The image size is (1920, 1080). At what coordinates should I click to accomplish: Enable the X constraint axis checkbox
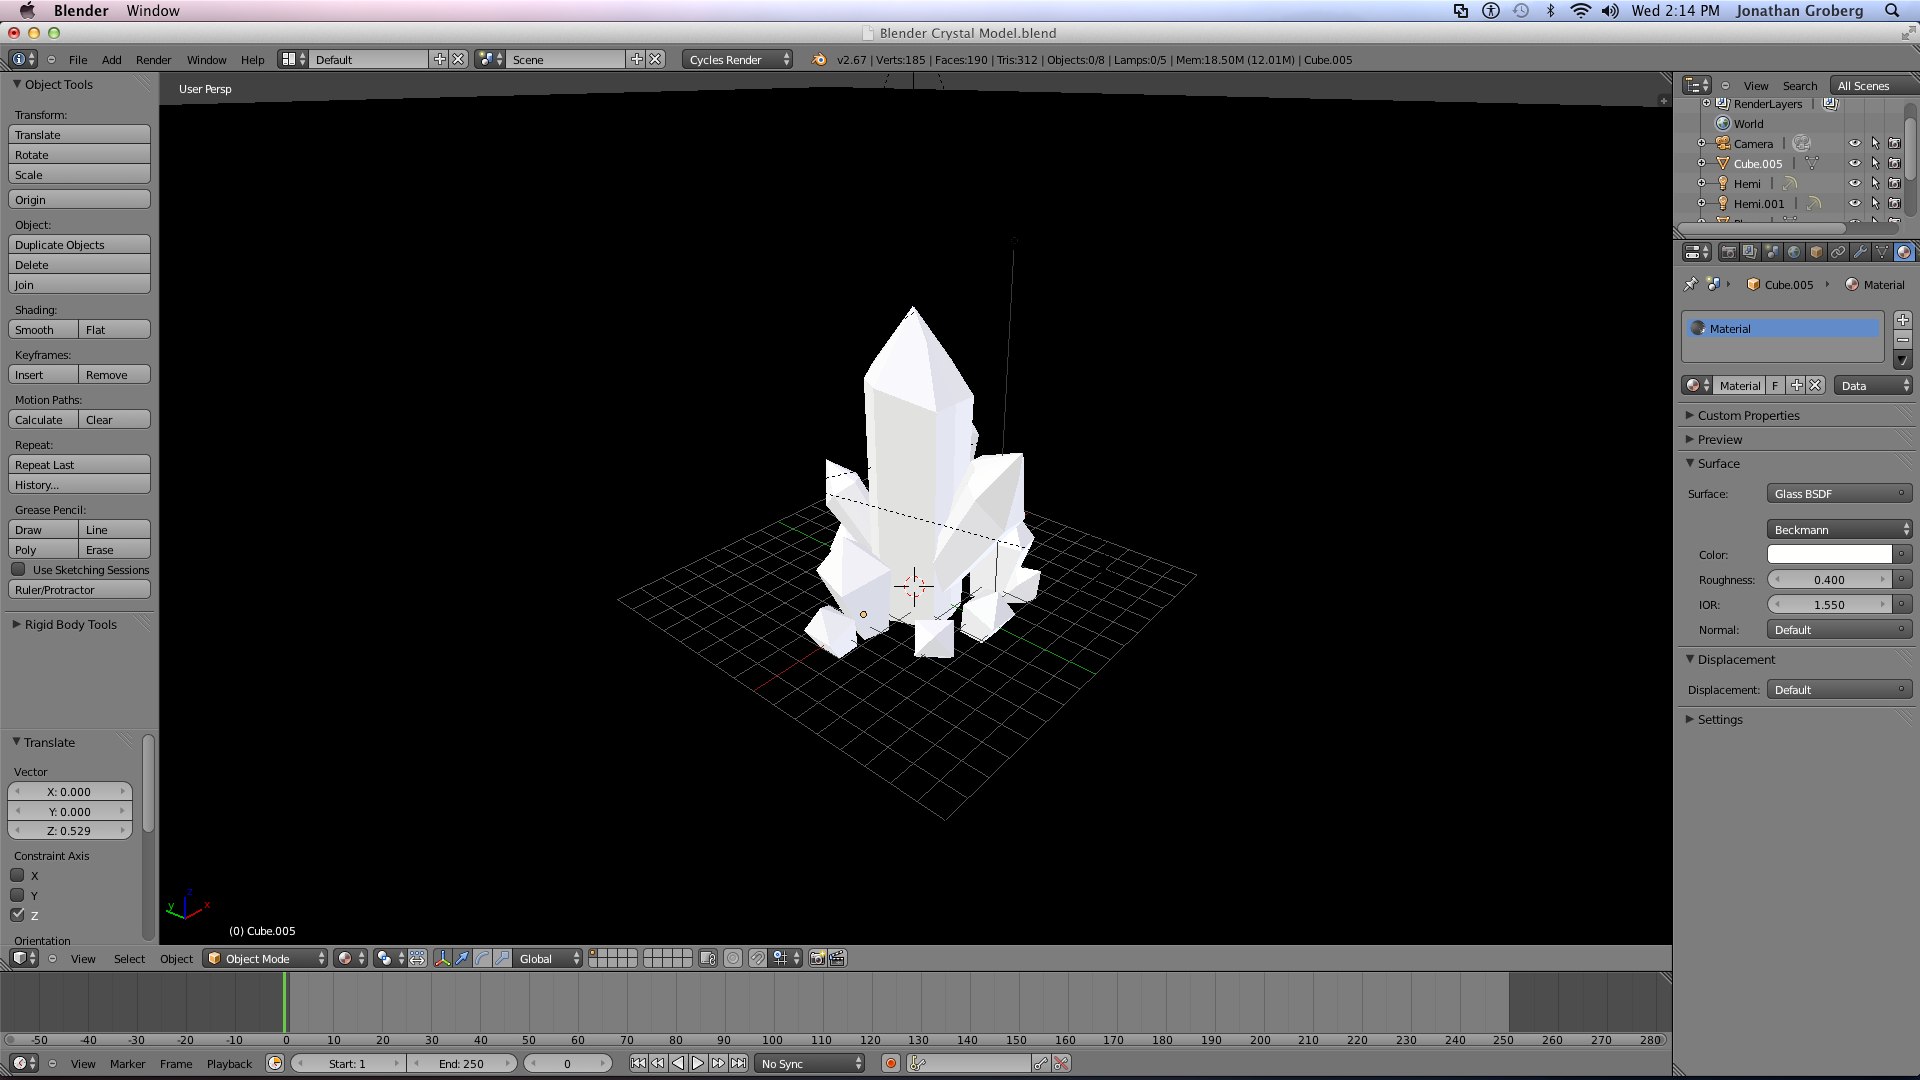[x=17, y=875]
